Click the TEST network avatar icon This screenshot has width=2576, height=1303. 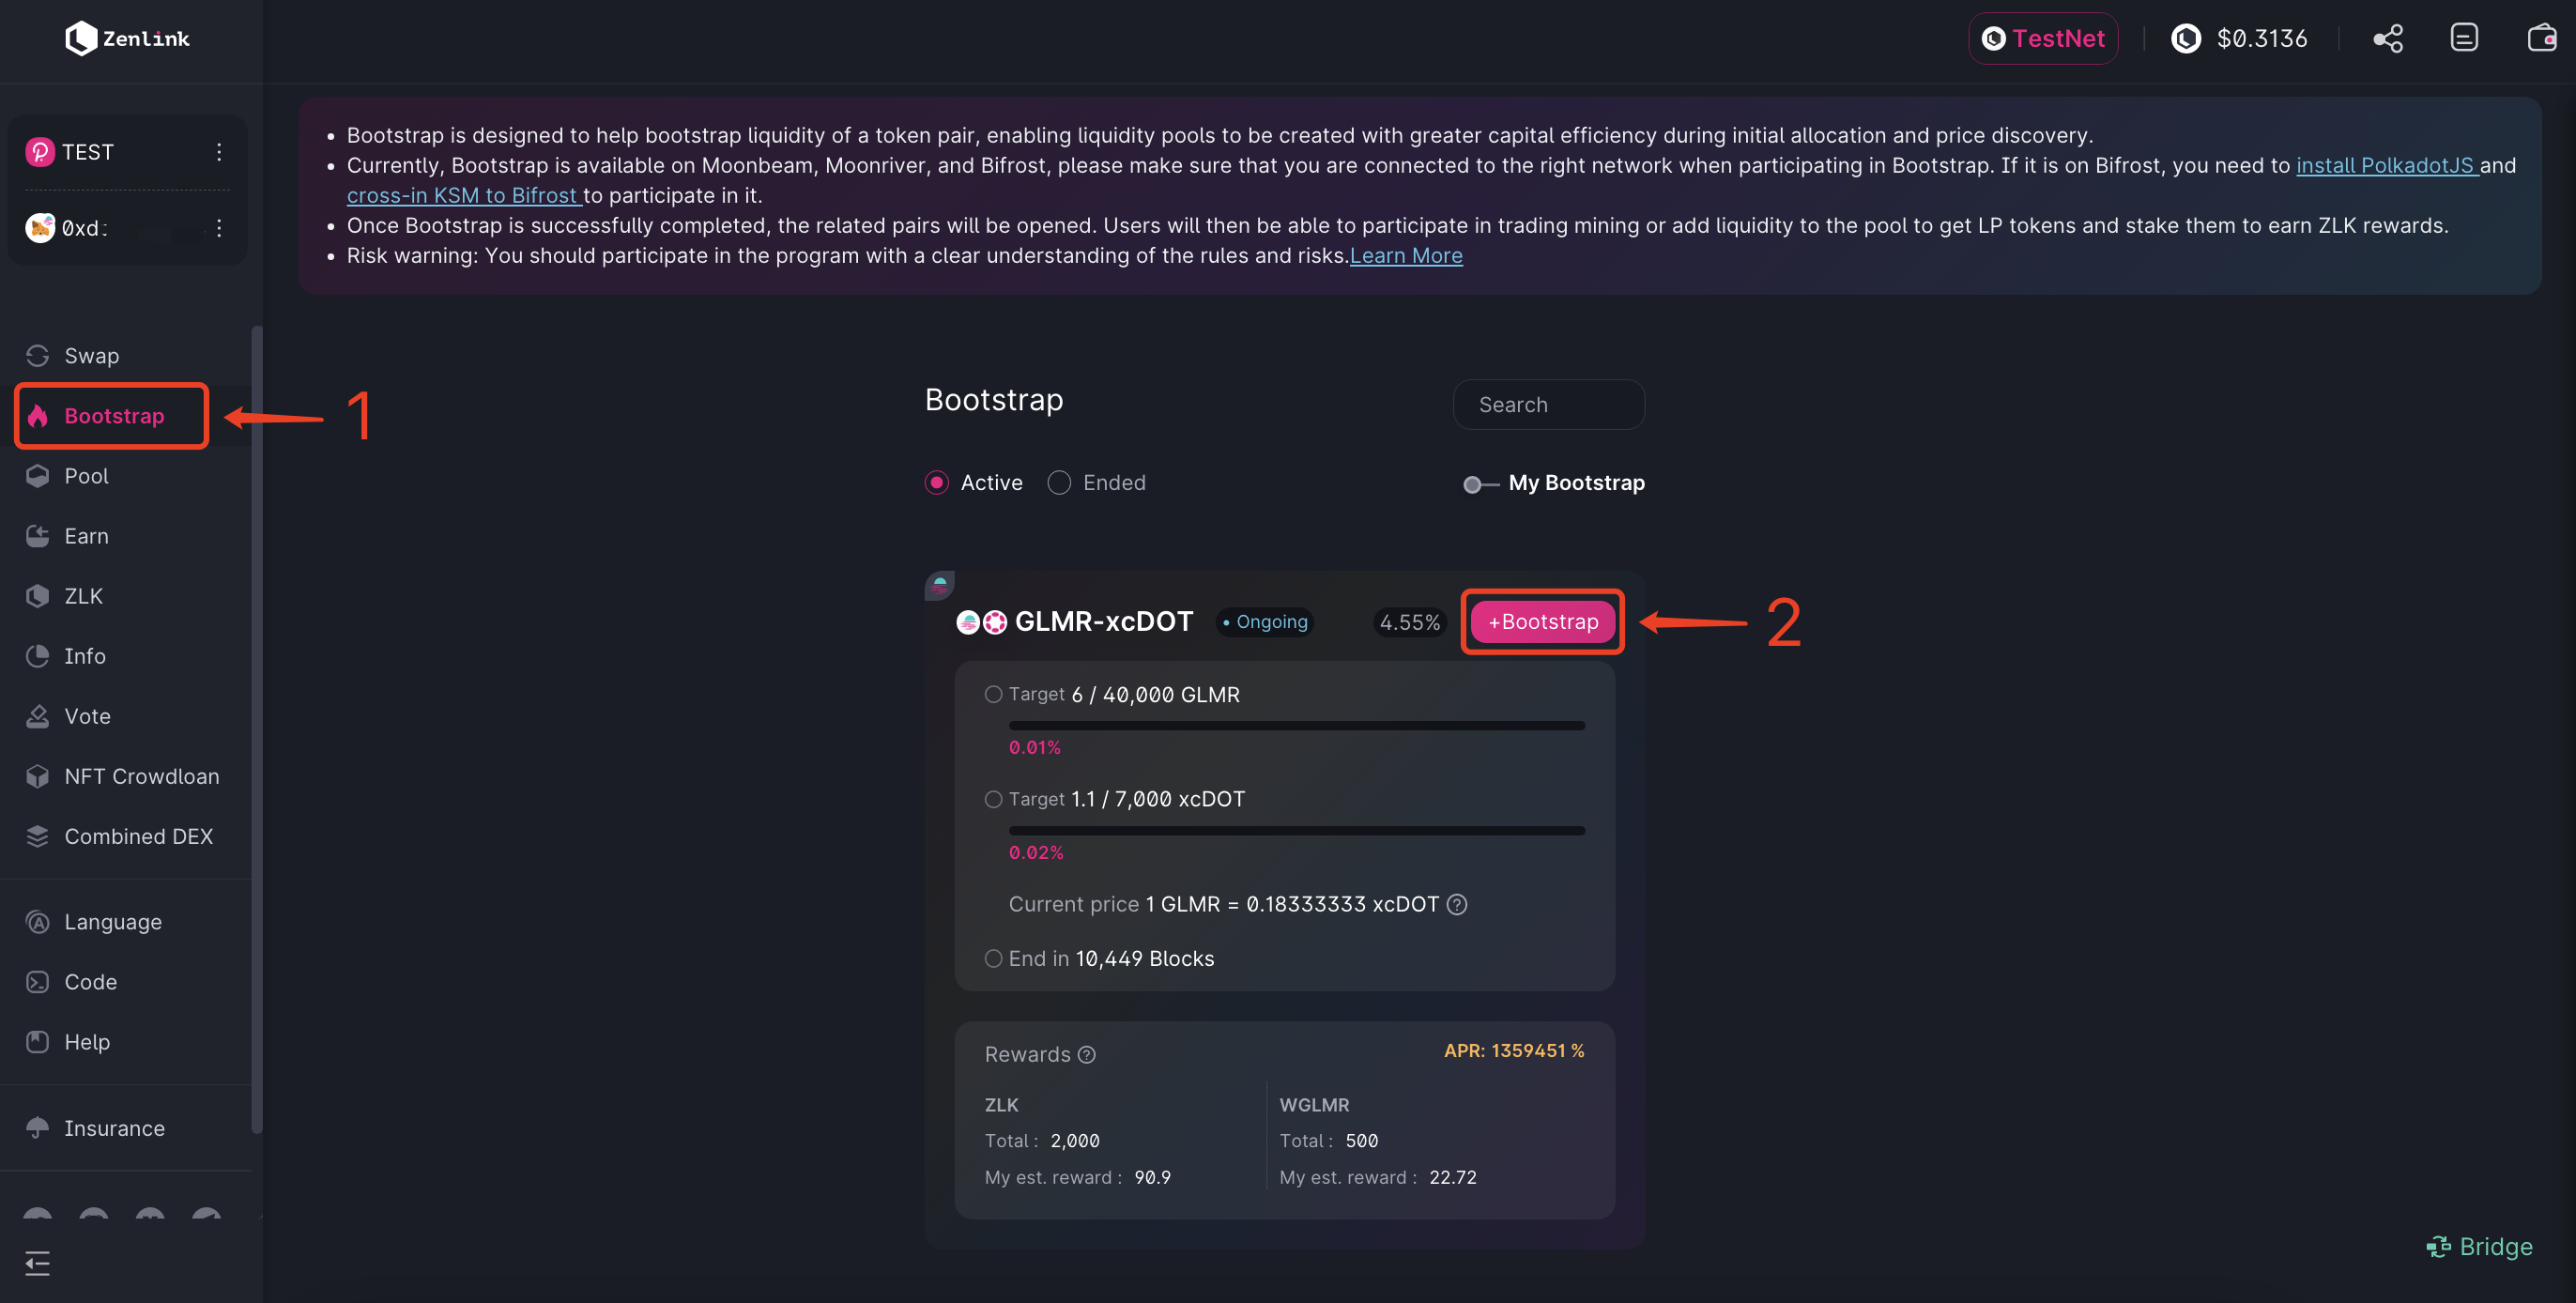point(40,151)
